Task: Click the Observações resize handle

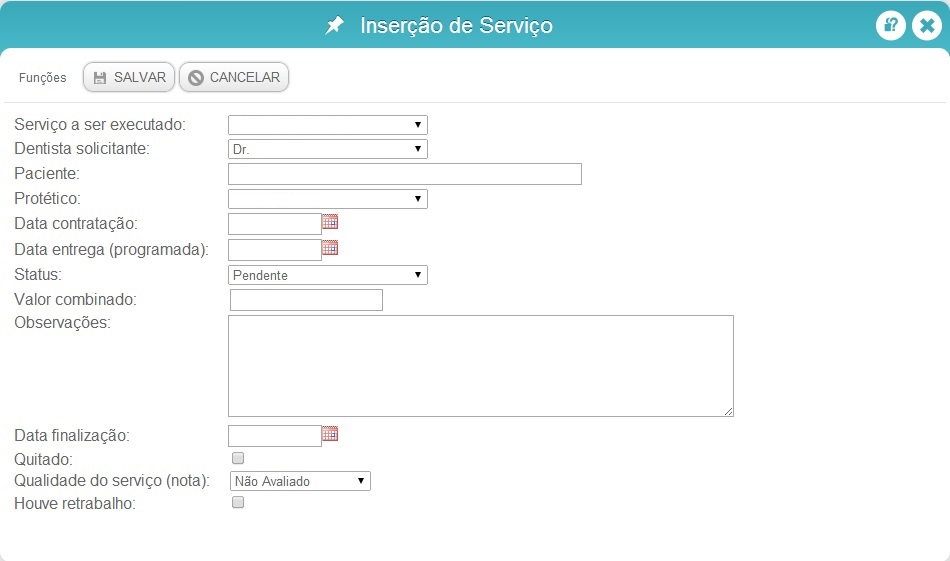Action: 728,411
